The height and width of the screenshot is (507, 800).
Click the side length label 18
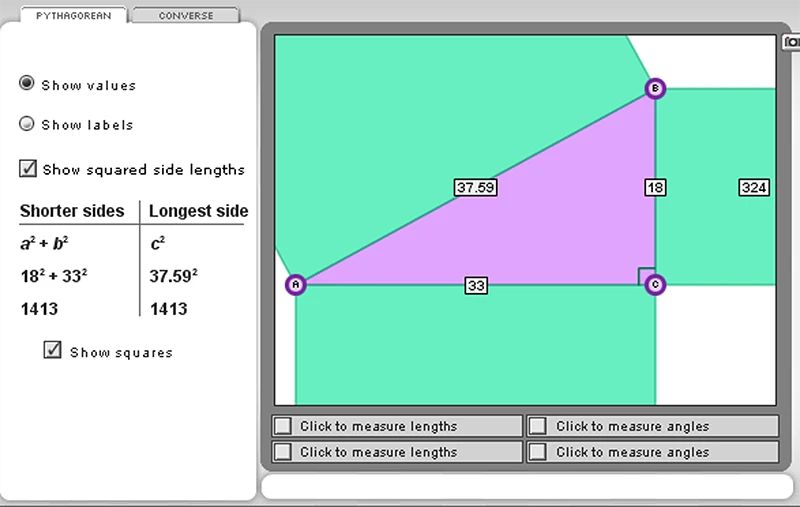click(655, 188)
